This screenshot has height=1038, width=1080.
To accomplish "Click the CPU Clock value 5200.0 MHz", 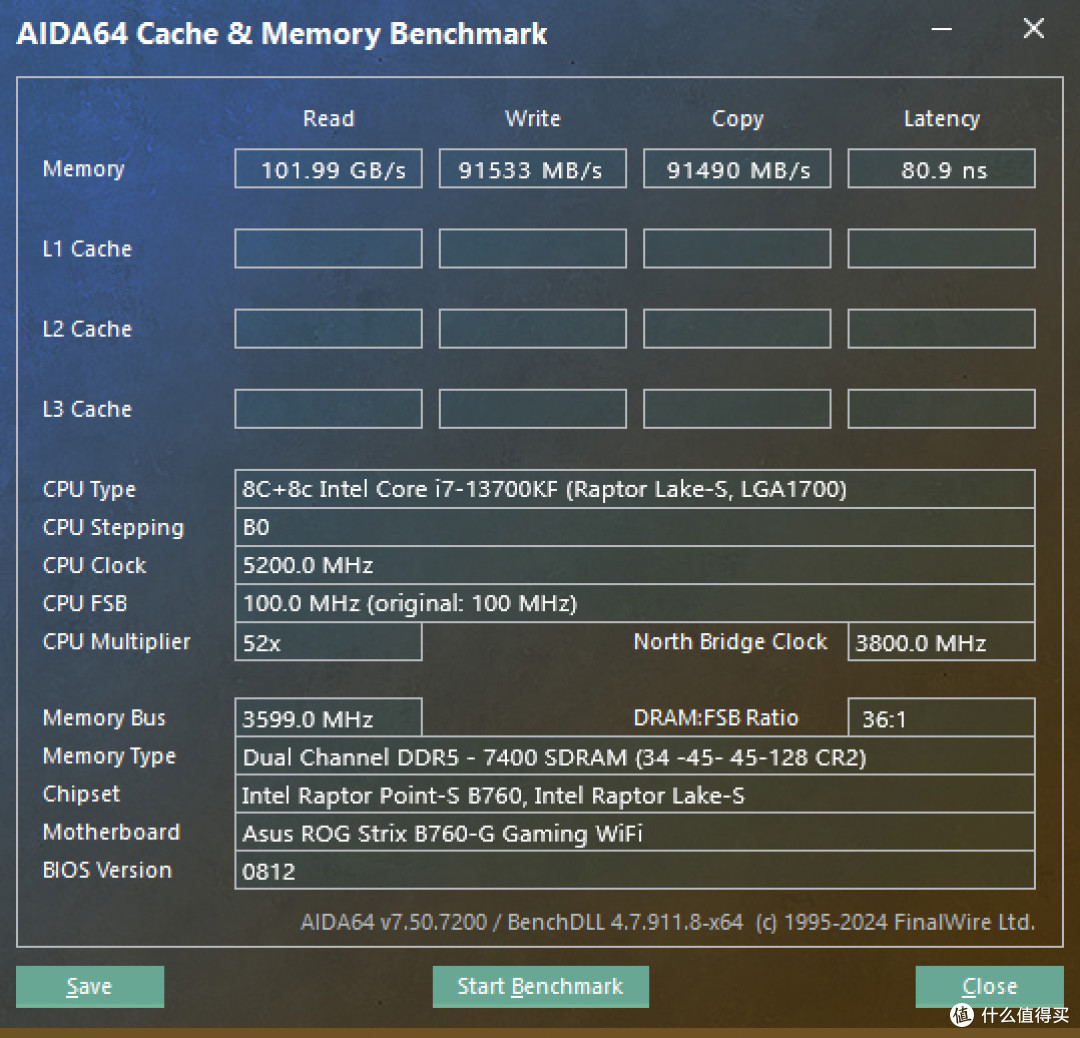I will [x=634, y=565].
